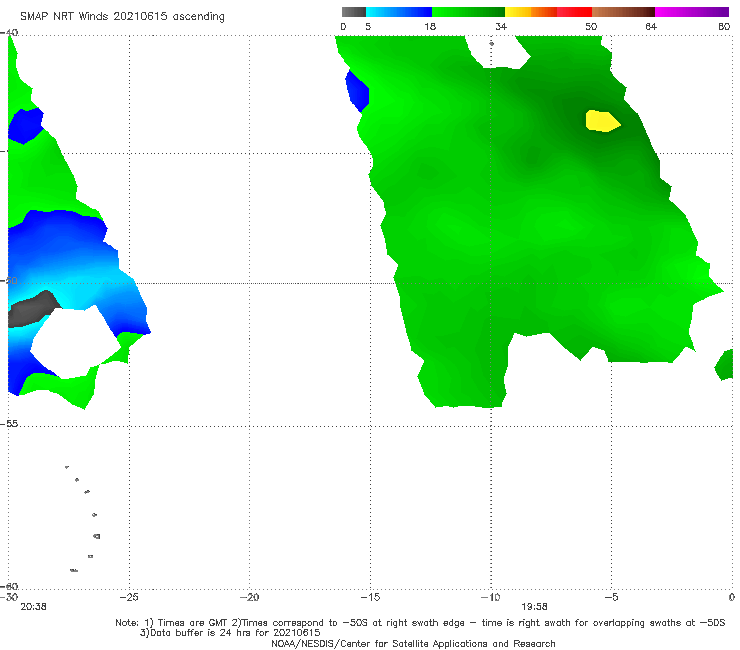Click the longitude label "-15"
740x650 pixels.
point(370,597)
